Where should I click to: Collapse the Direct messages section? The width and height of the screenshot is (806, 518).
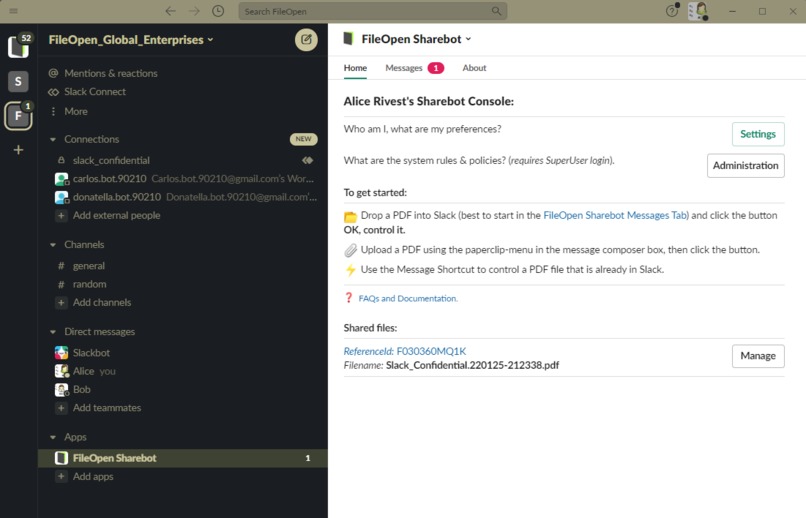tap(53, 332)
